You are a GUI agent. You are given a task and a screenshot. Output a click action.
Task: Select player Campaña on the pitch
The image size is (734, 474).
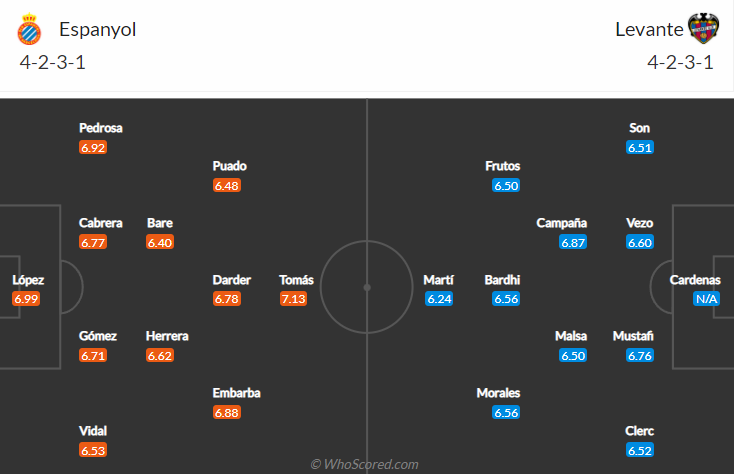coord(561,223)
